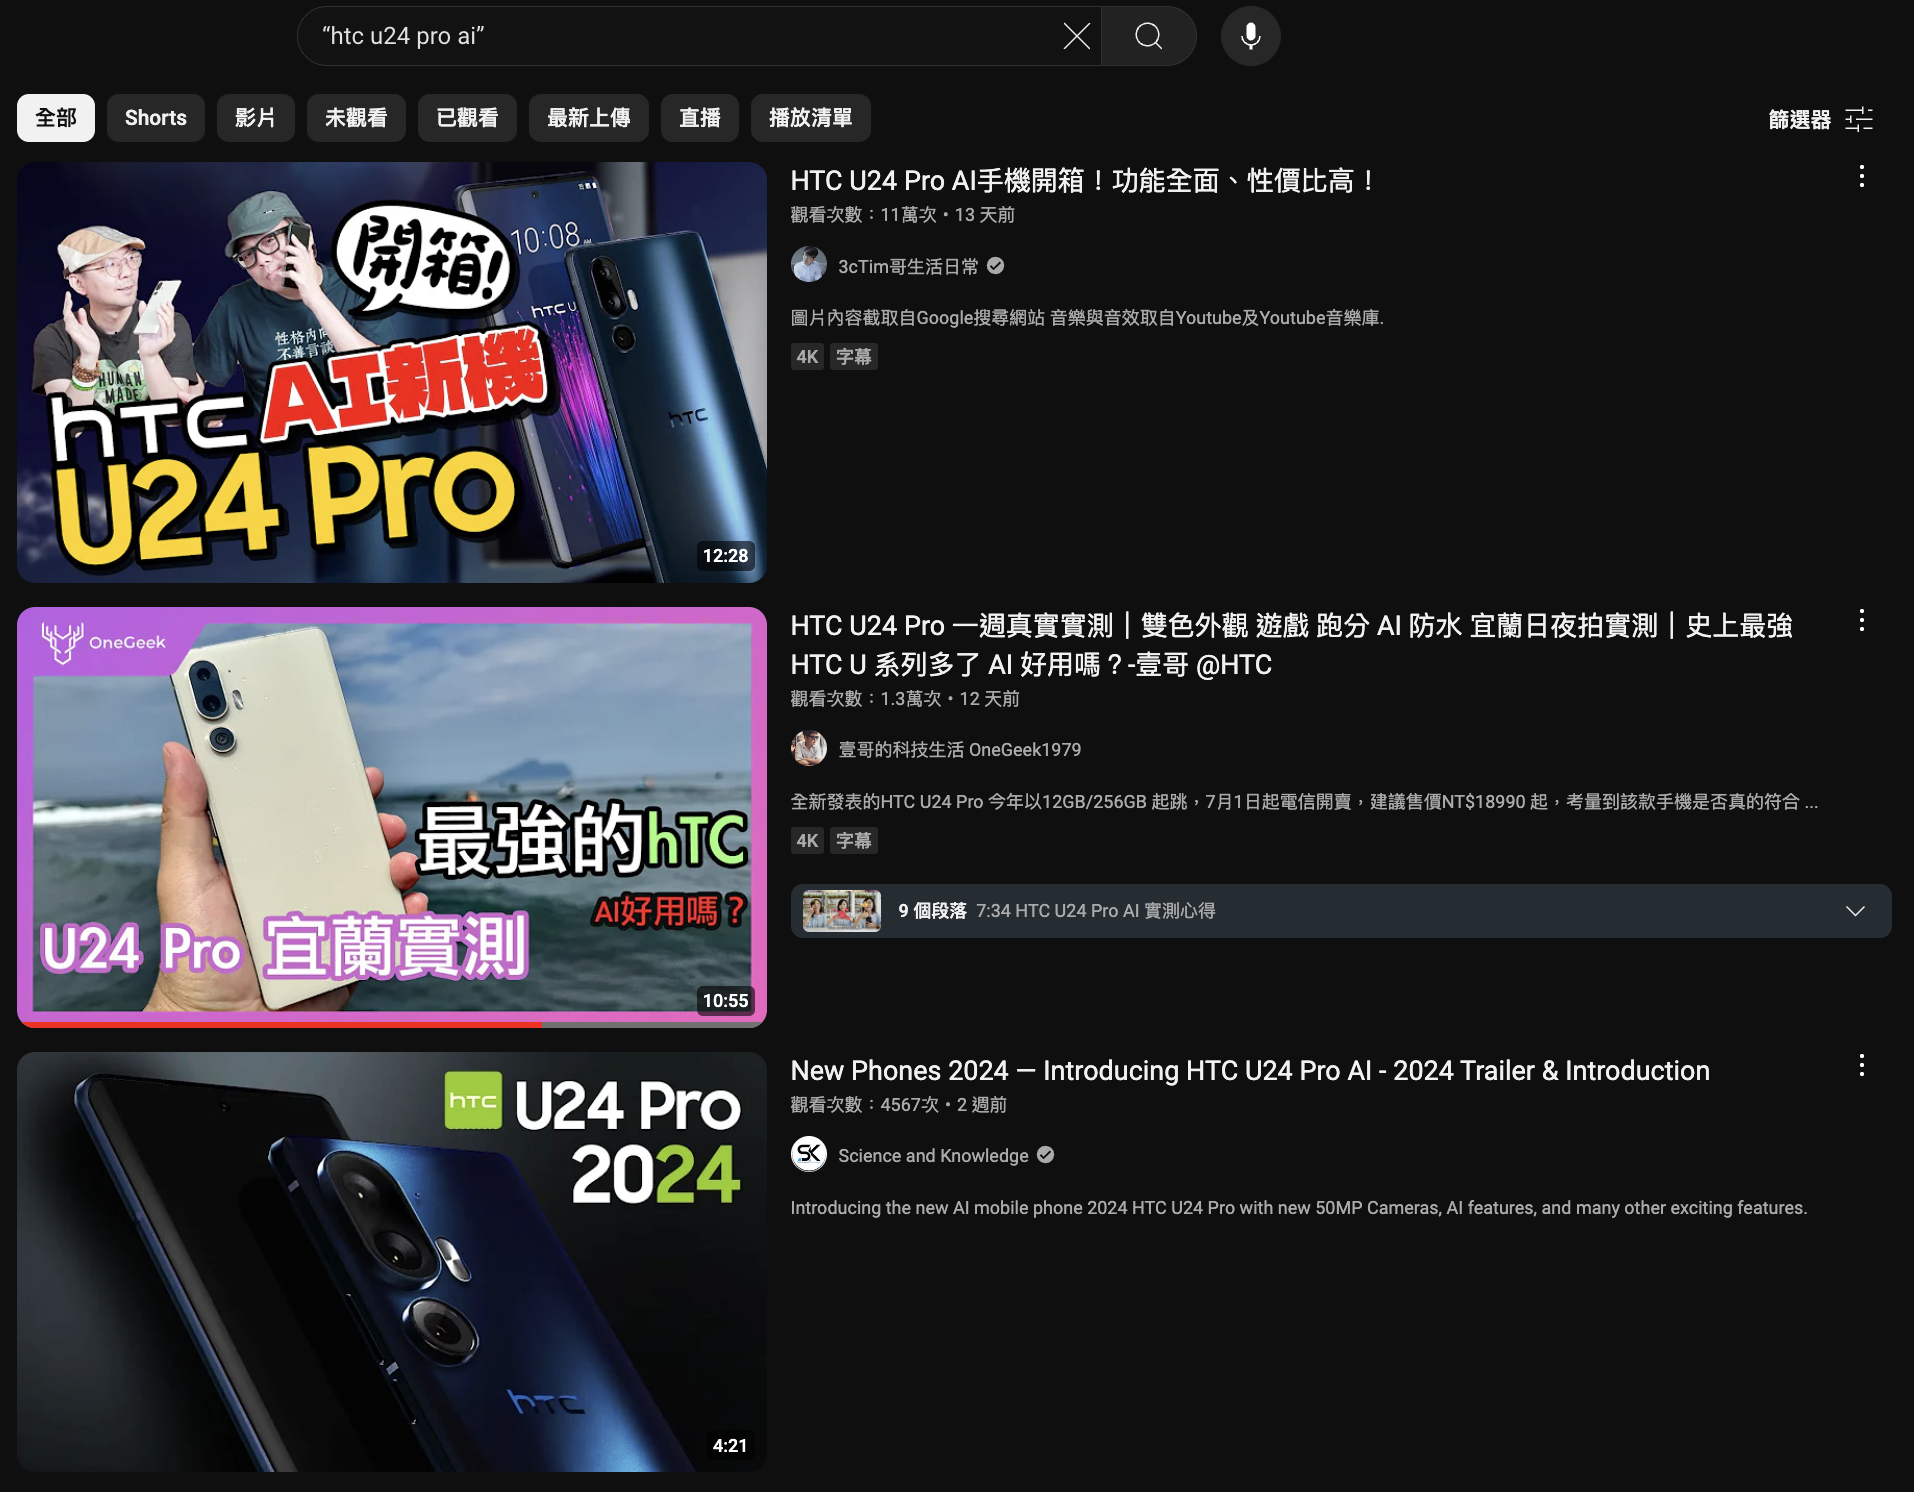Select the Shorts filter chip
1914x1492 pixels.
coord(156,118)
